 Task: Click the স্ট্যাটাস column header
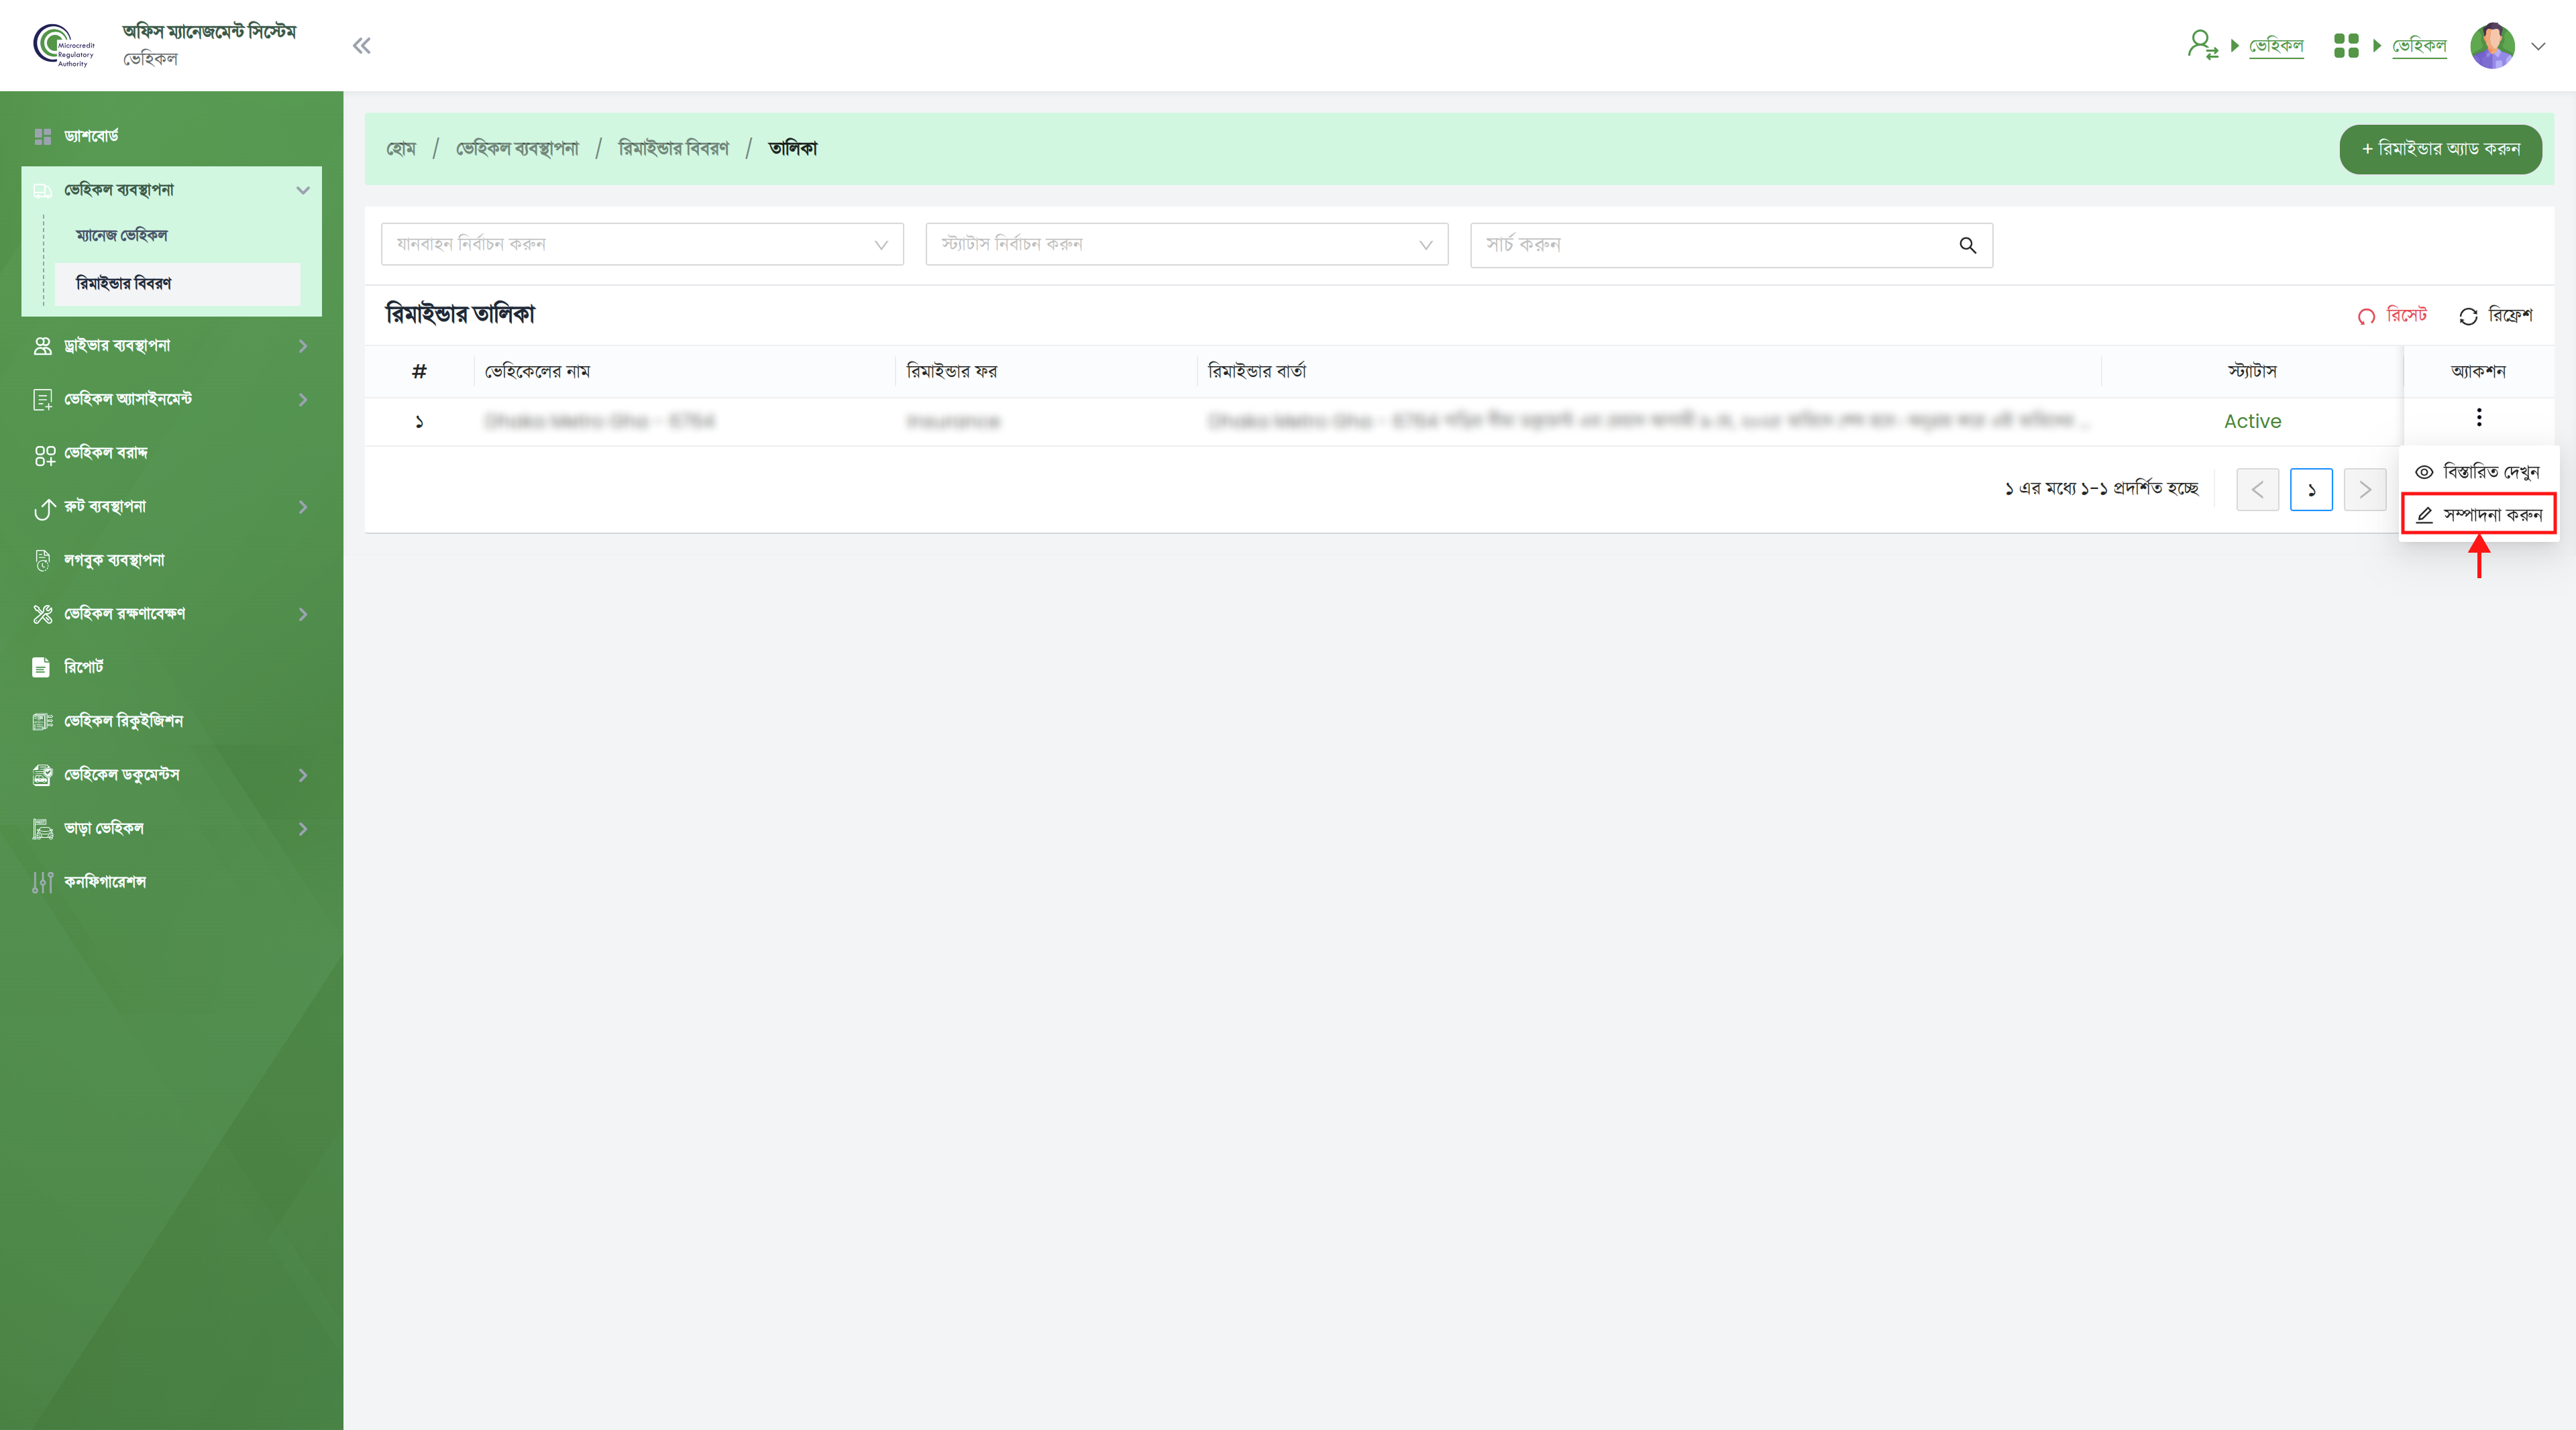2252,372
